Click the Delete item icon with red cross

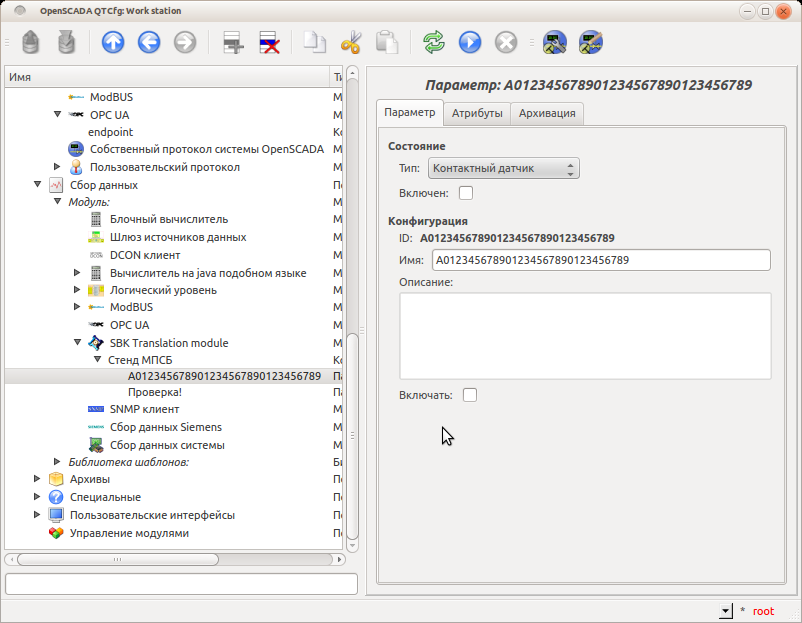tap(268, 42)
